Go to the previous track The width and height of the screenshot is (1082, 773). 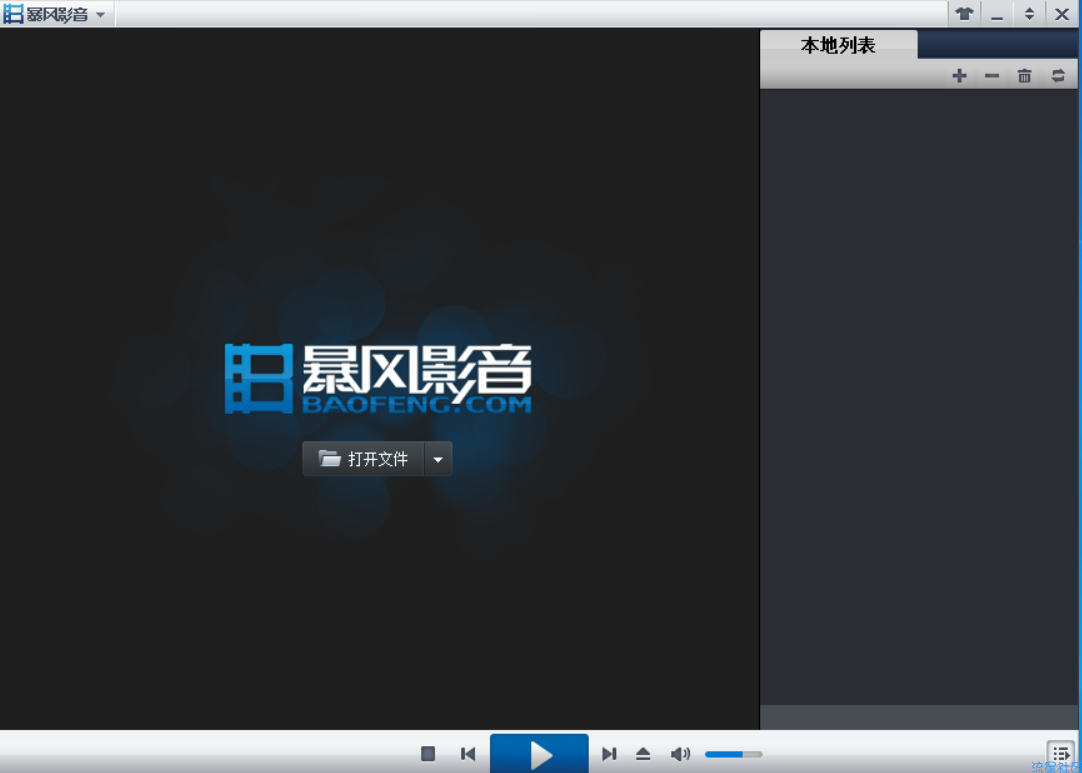[x=468, y=754]
